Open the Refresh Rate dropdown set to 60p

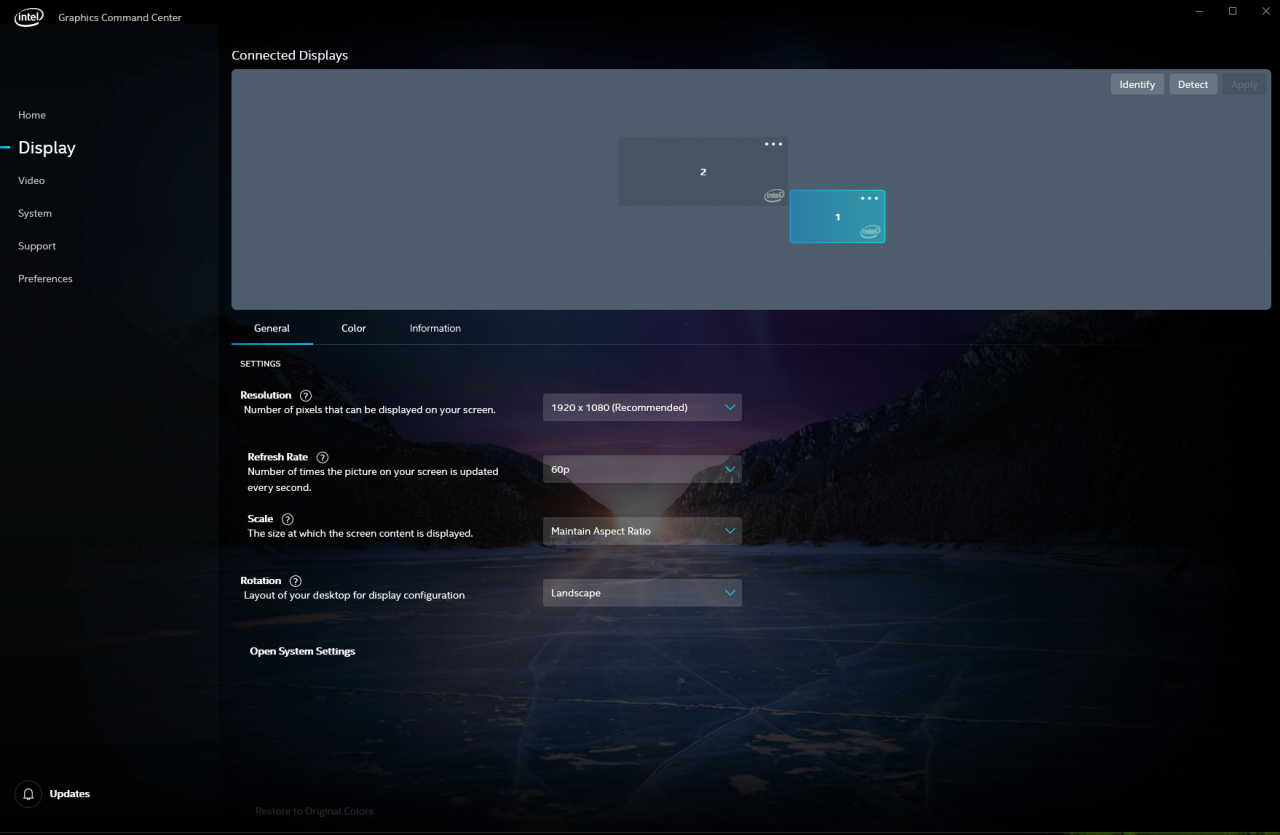642,469
